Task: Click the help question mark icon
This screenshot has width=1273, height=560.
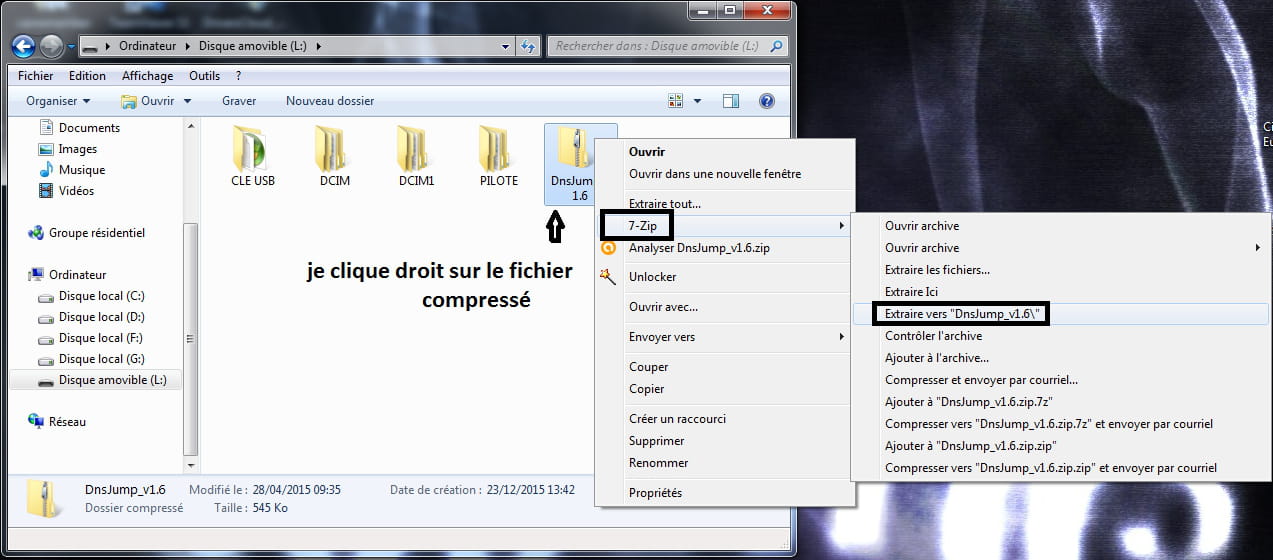Action: (x=767, y=101)
